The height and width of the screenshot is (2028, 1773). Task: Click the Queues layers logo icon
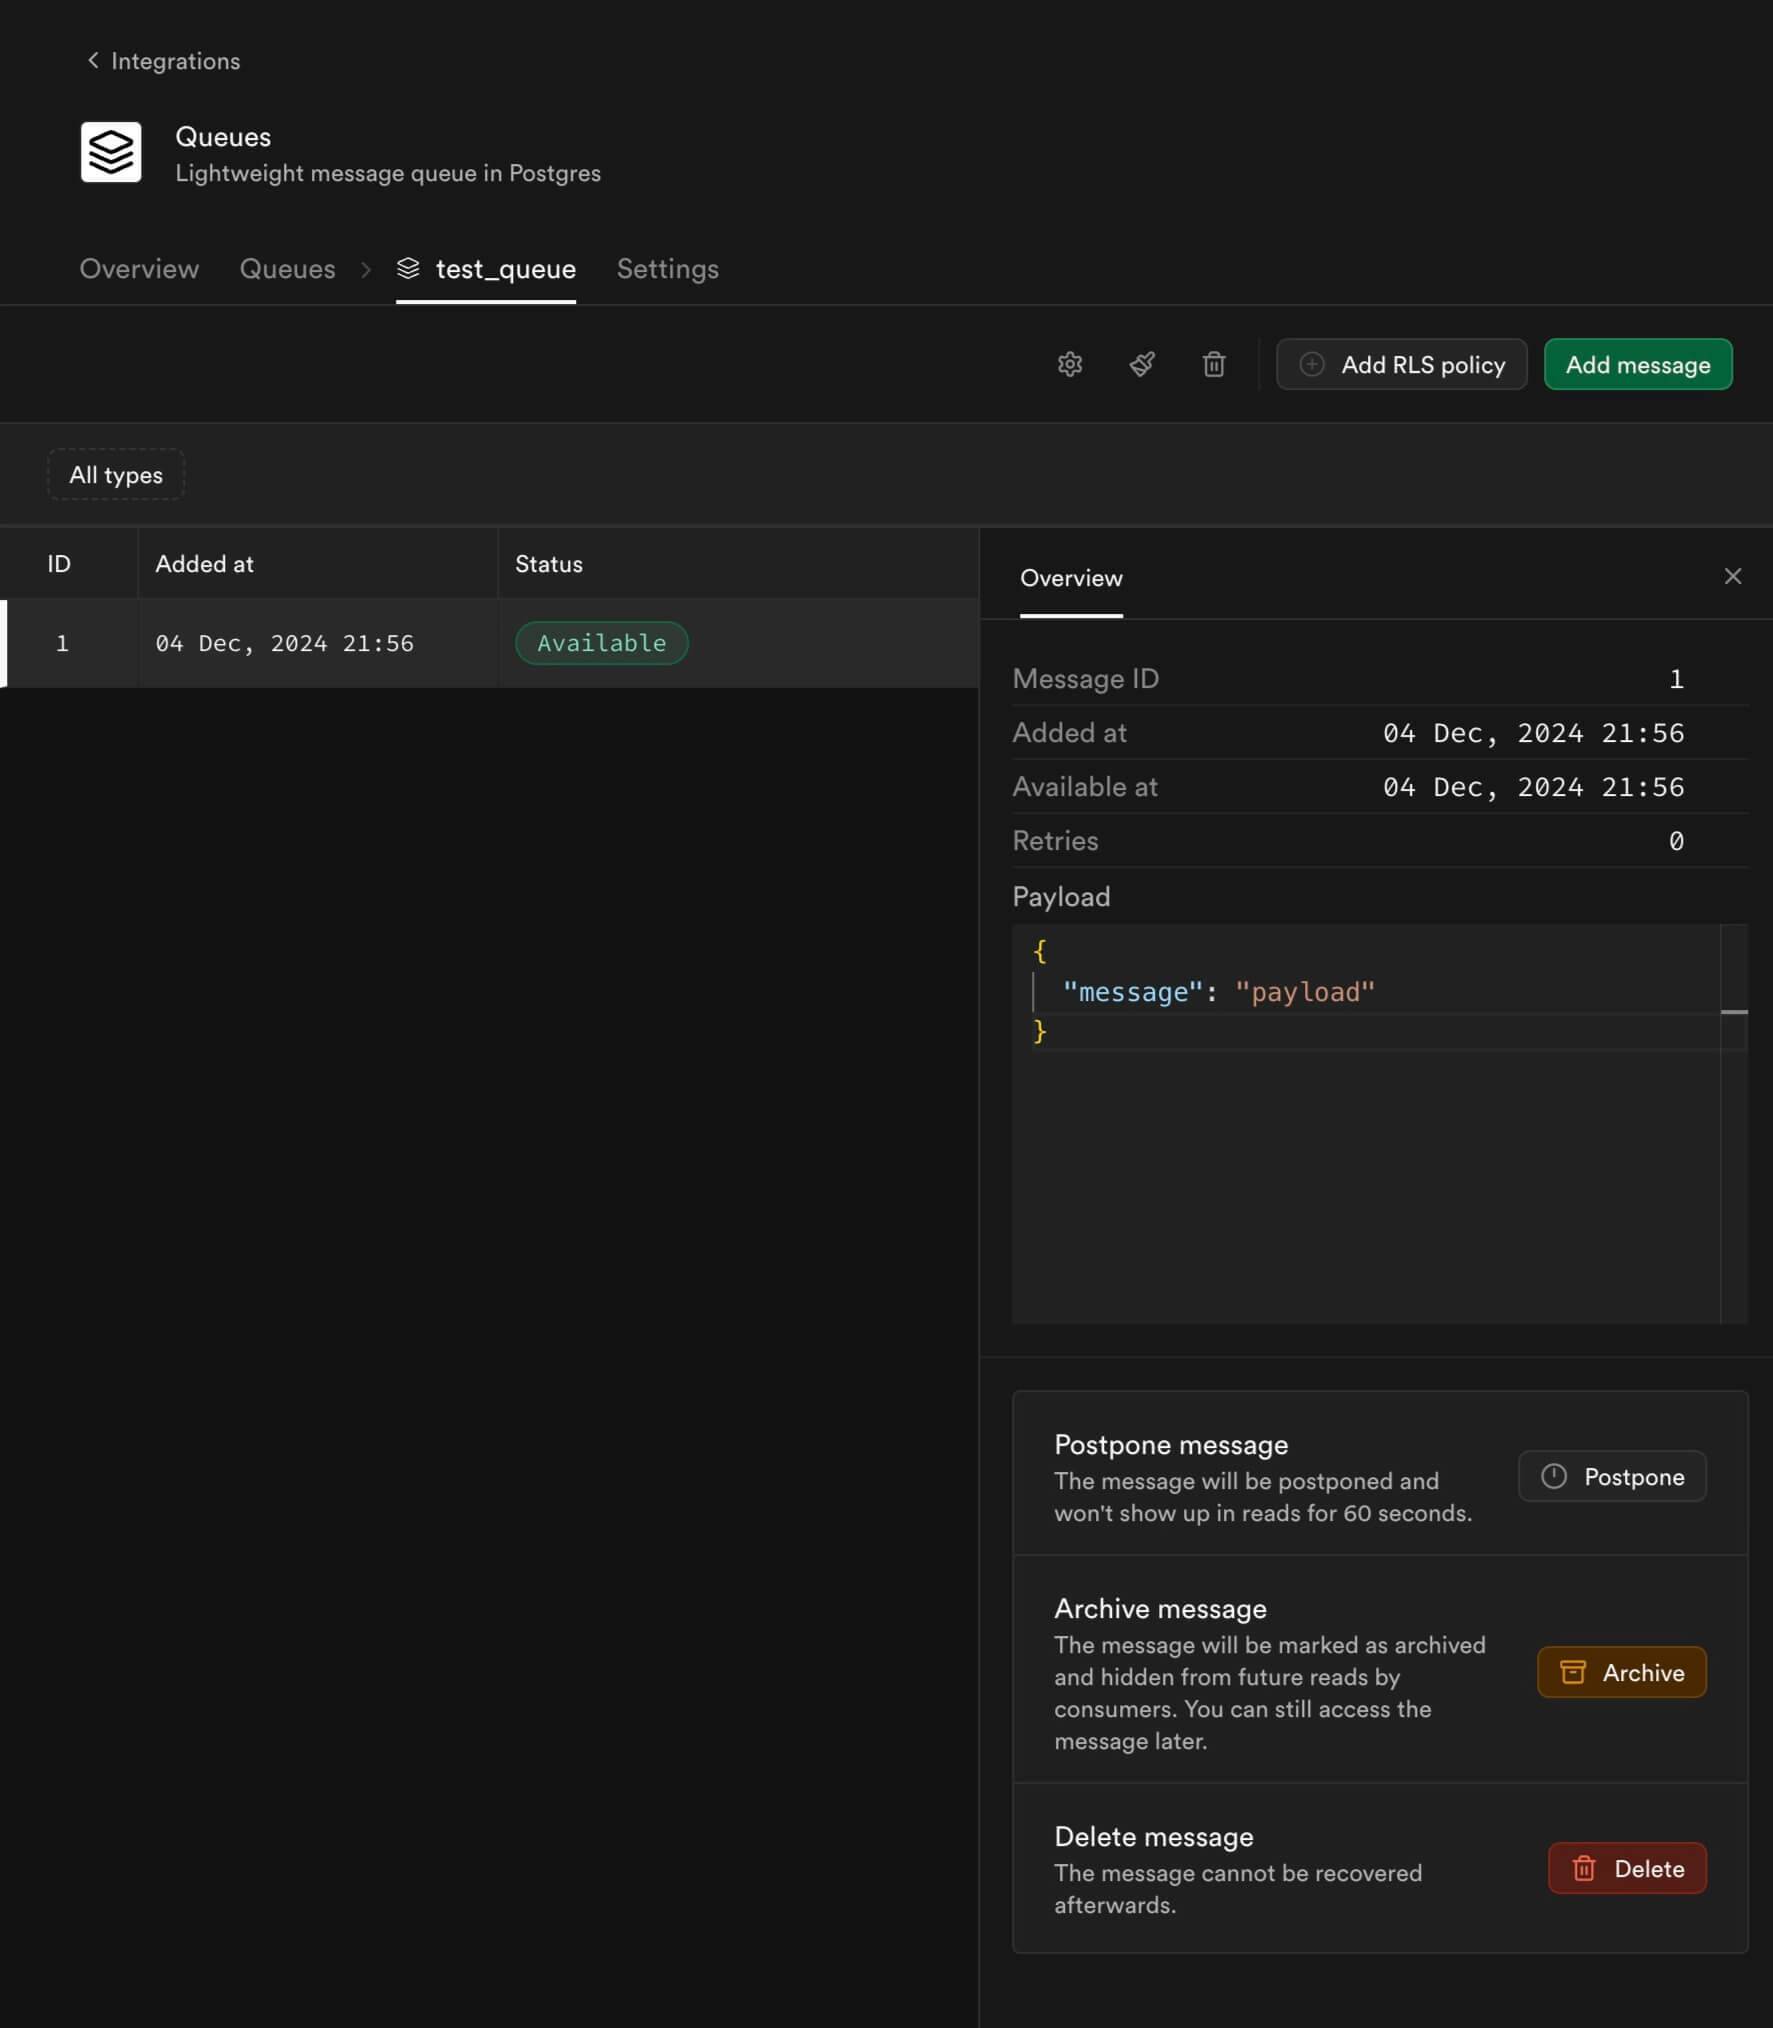(x=111, y=153)
